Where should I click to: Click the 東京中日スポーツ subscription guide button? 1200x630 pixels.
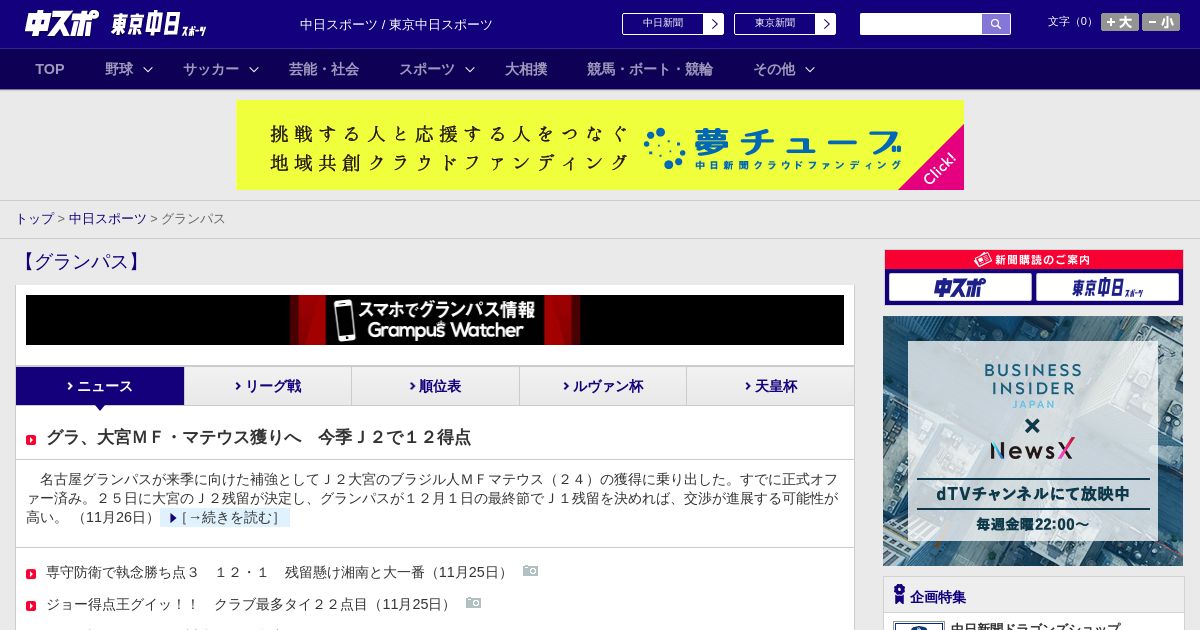click(1108, 288)
